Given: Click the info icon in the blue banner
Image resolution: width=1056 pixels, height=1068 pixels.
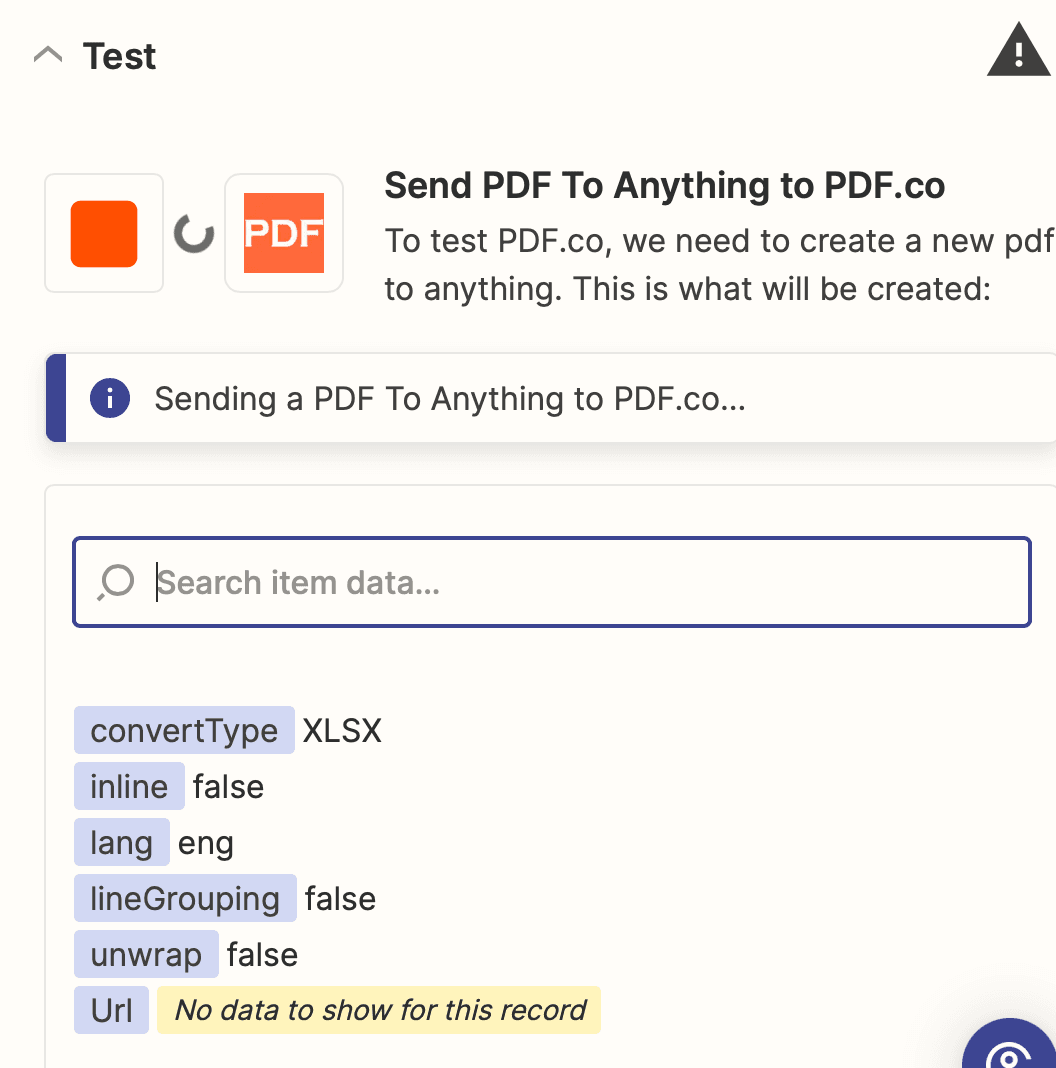Looking at the screenshot, I should (x=110, y=398).
